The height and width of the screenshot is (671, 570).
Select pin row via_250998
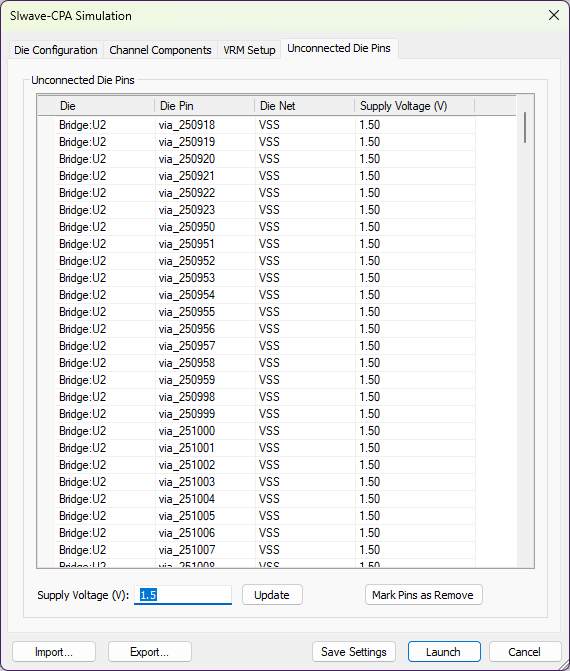click(265, 397)
